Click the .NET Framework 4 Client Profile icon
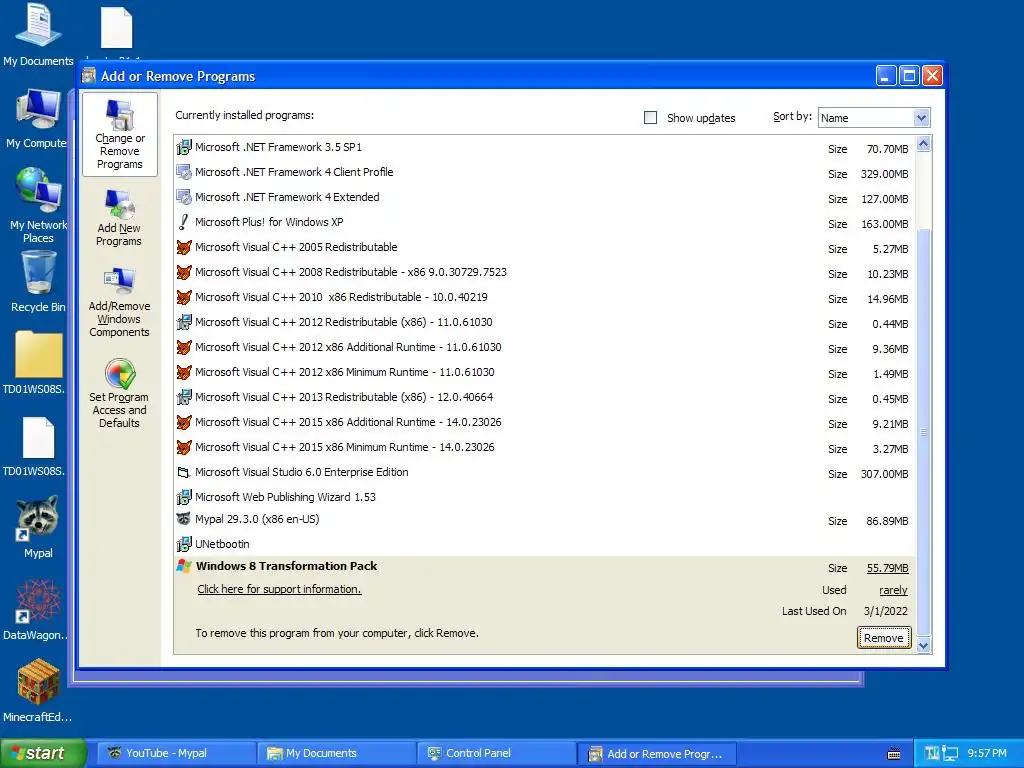 184,172
